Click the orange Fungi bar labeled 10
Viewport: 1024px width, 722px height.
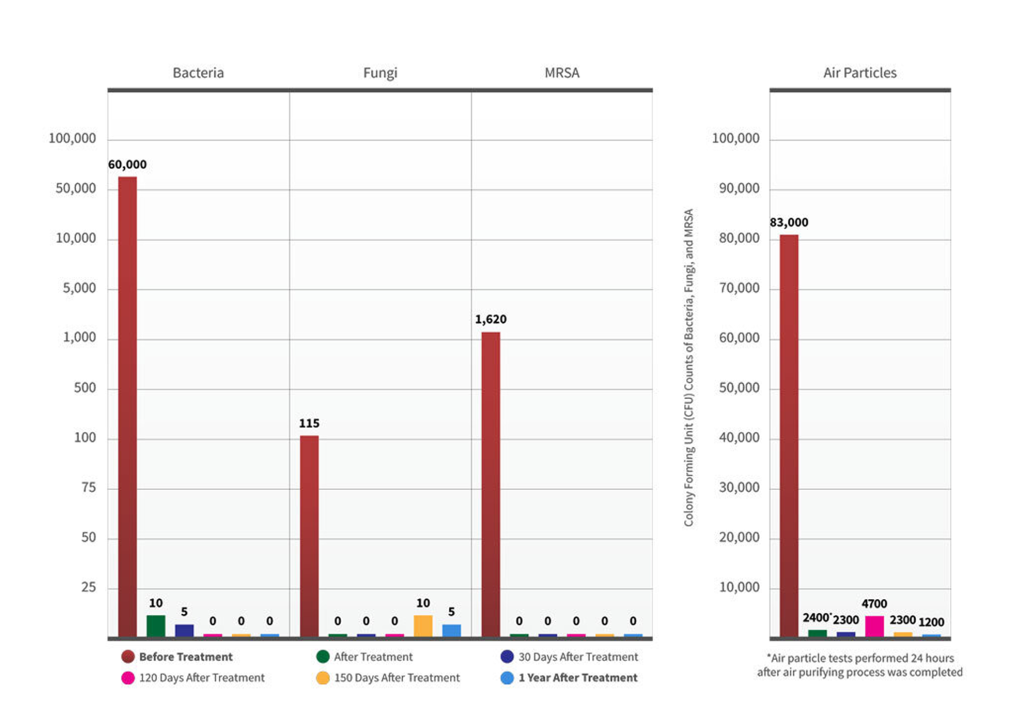423,626
